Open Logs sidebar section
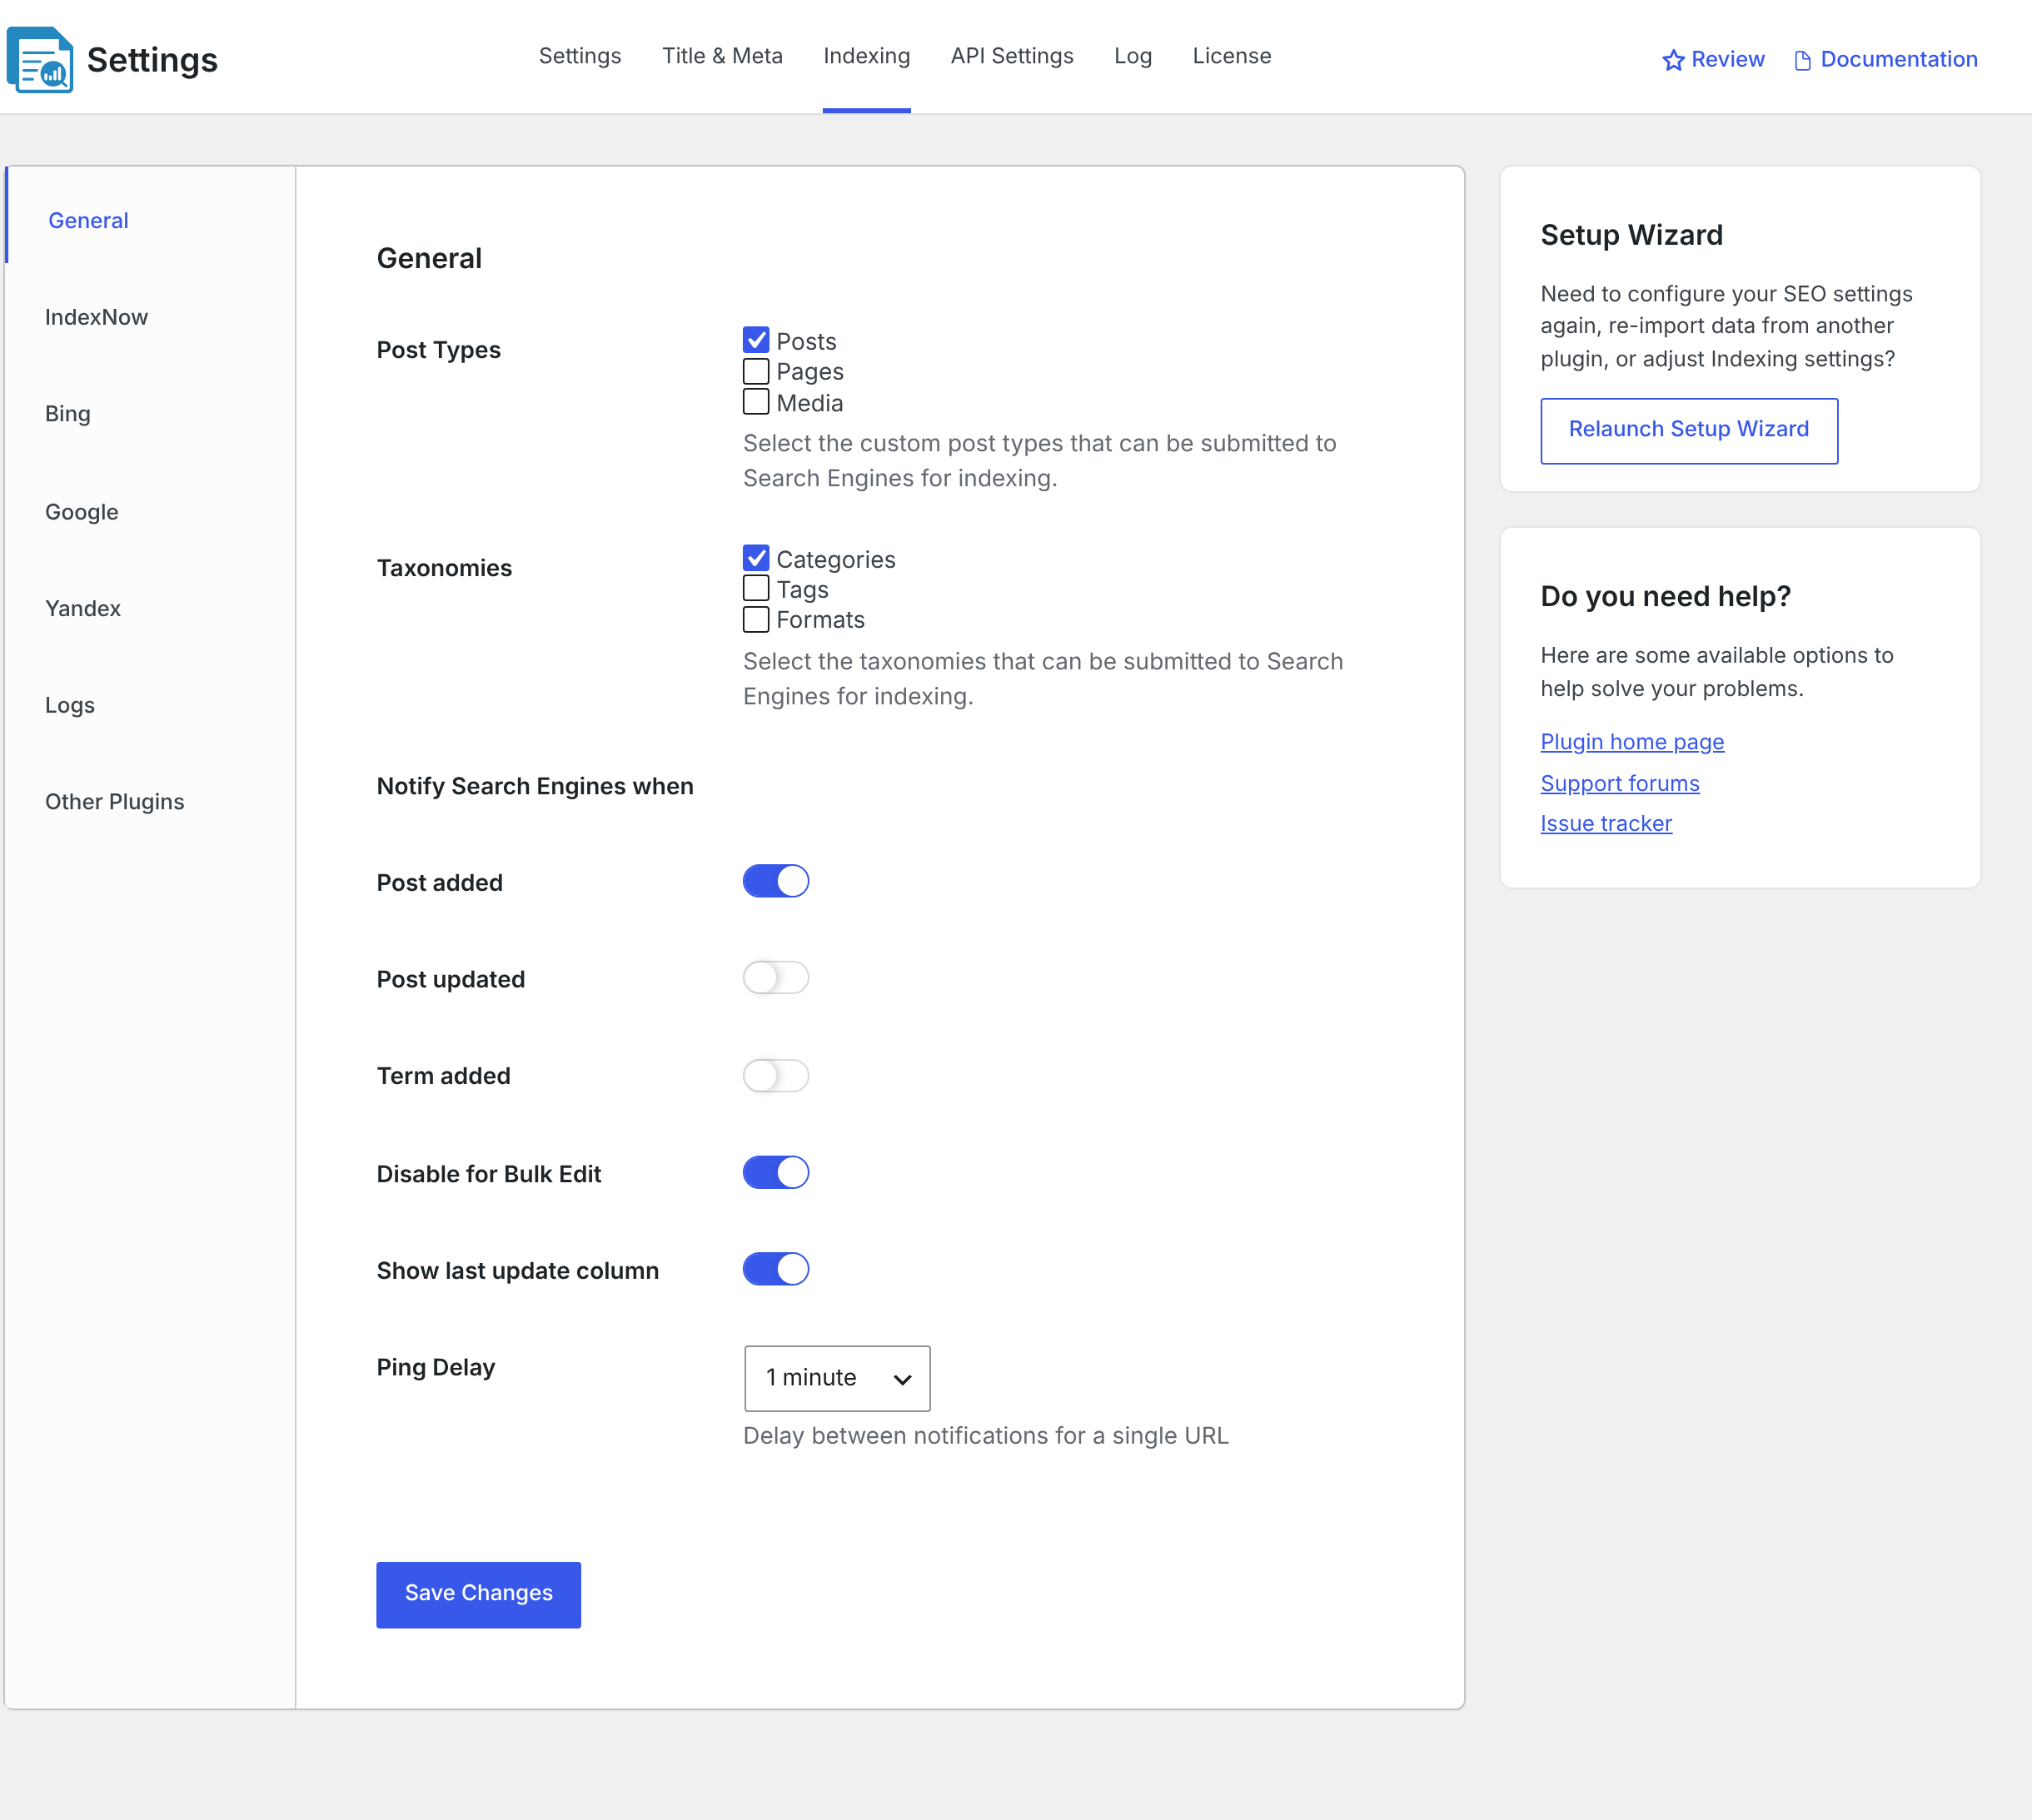 70,705
